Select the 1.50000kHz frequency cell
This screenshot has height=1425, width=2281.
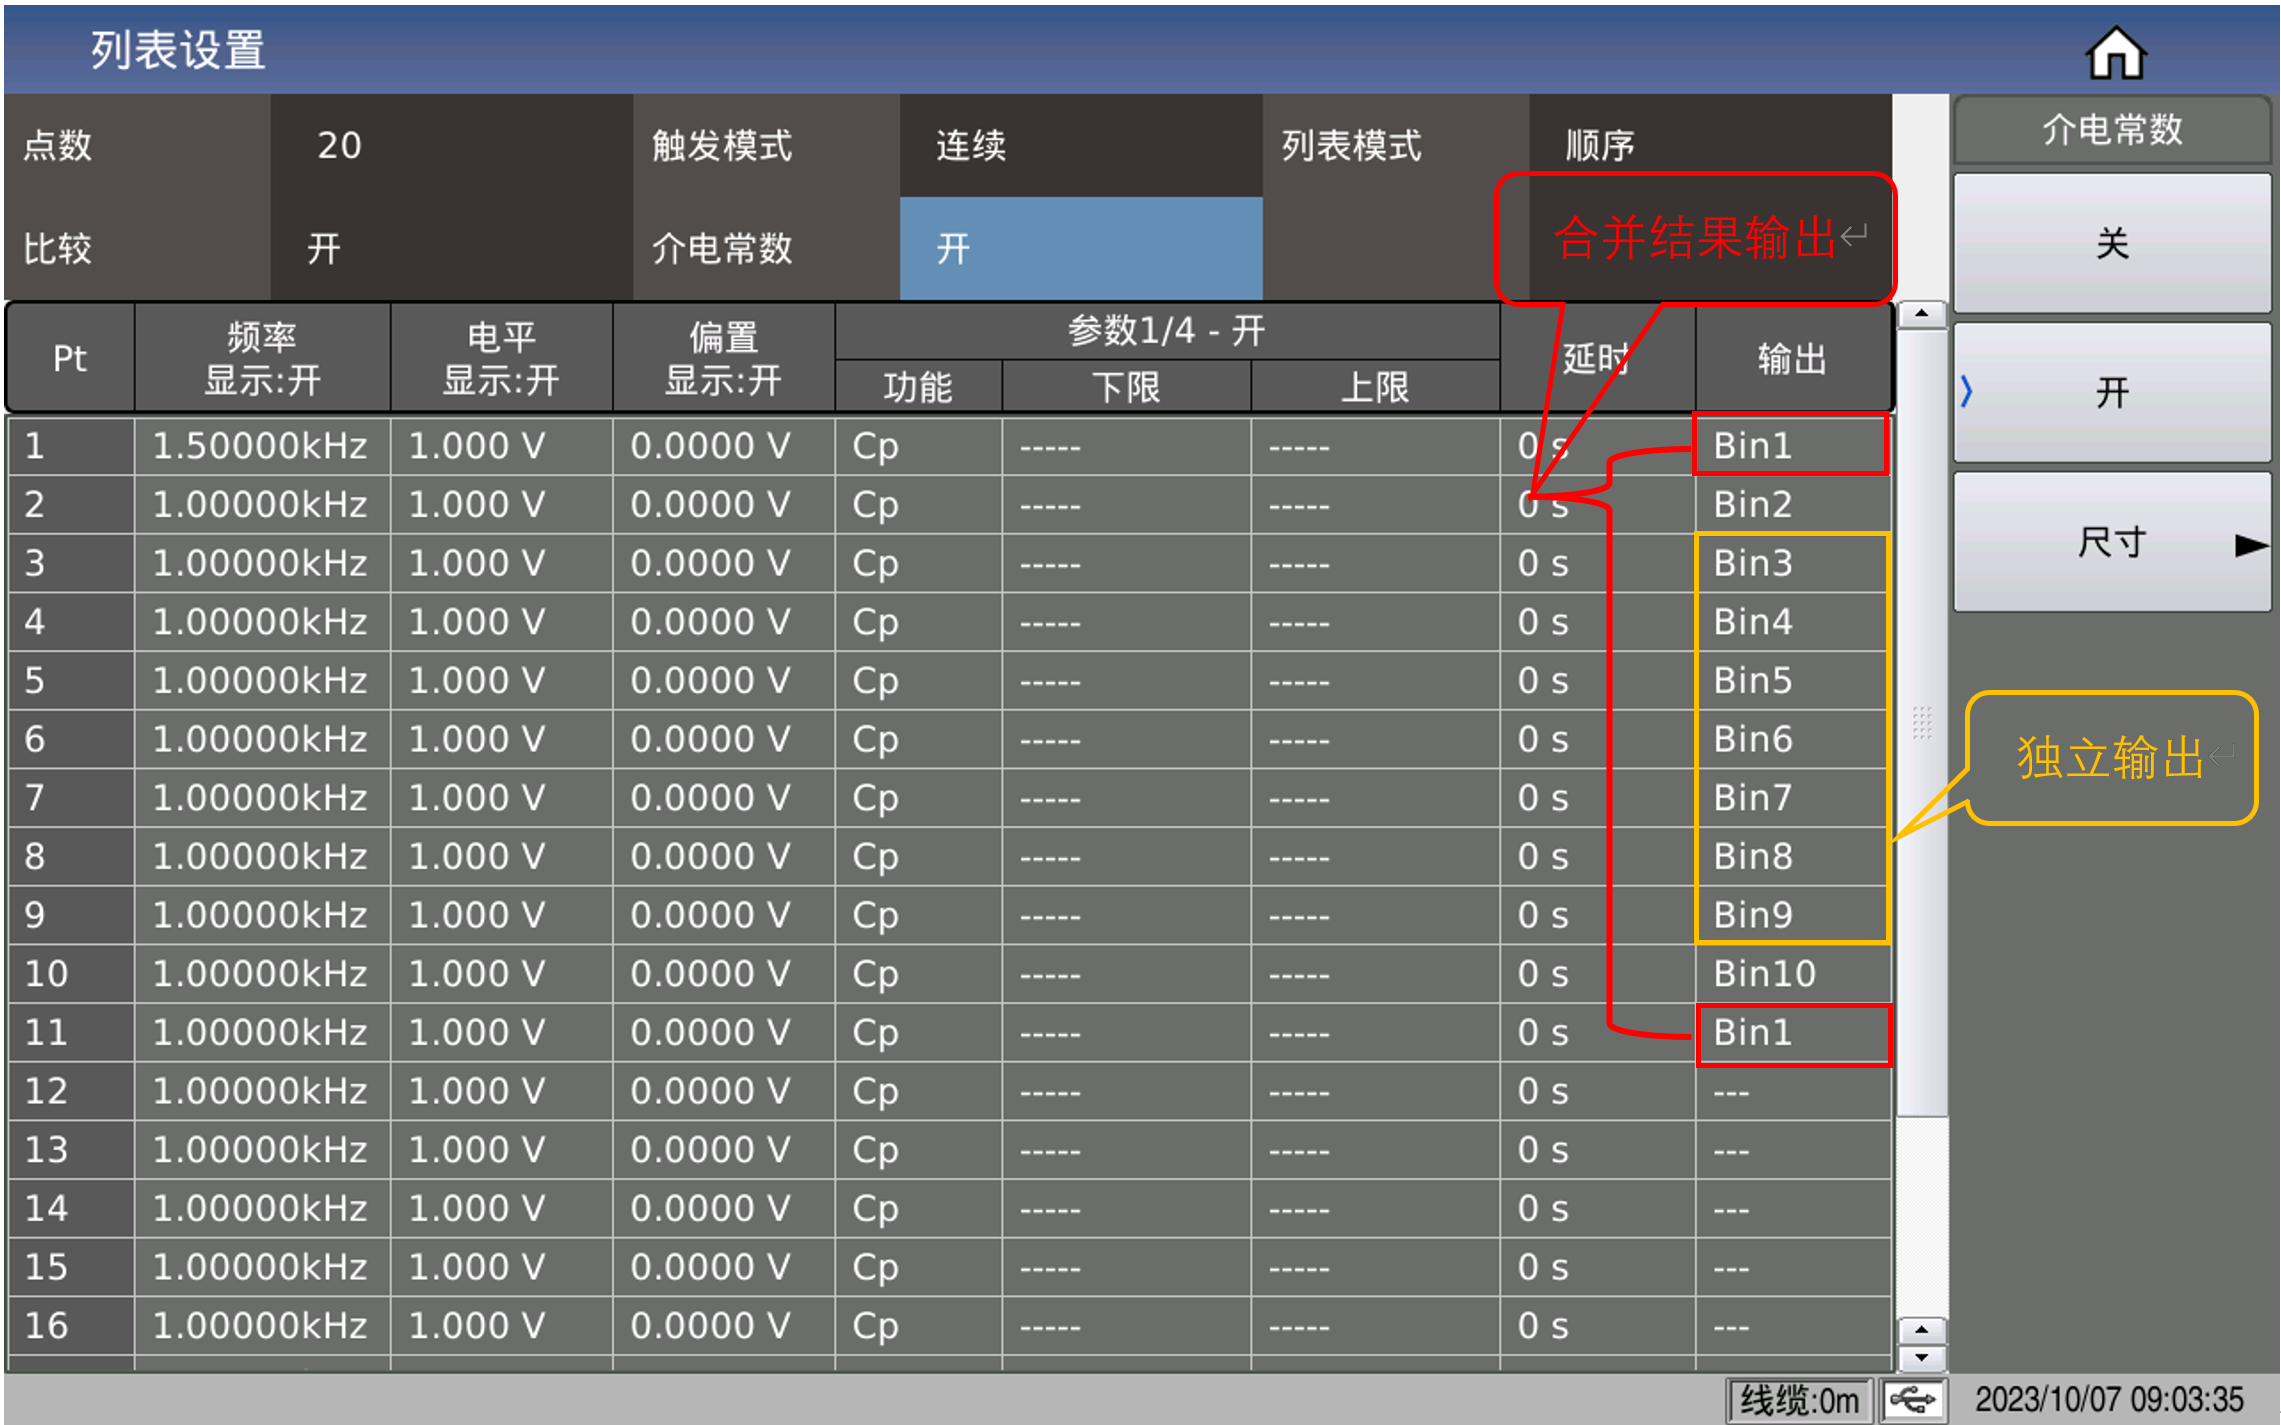pyautogui.click(x=260, y=446)
